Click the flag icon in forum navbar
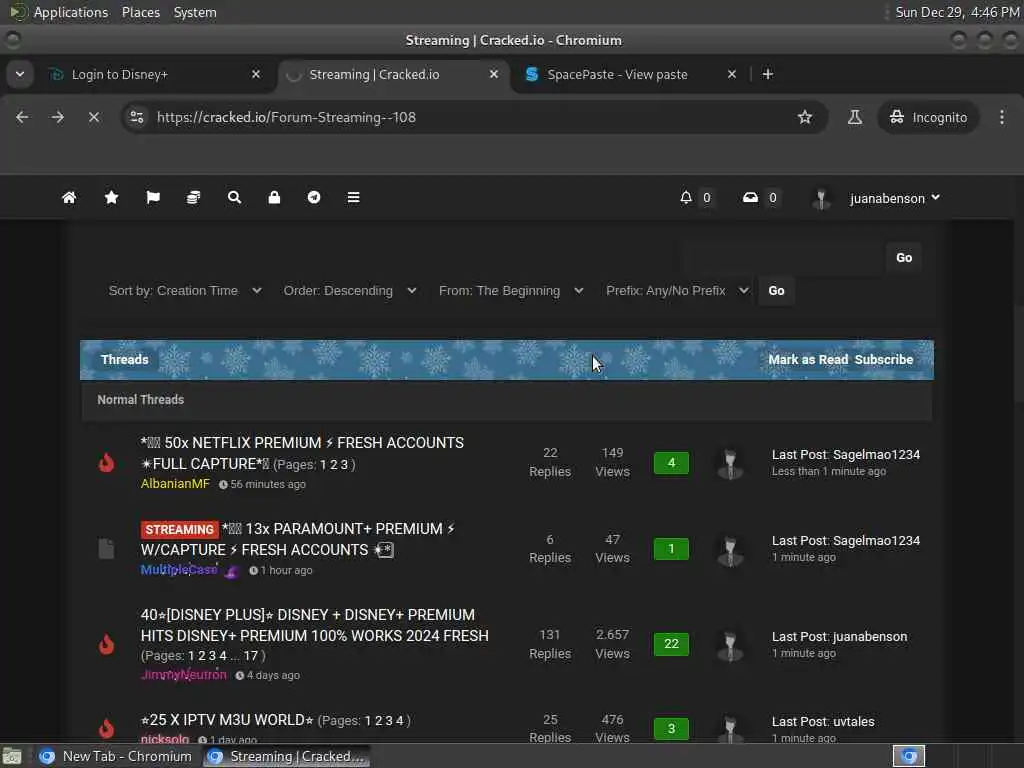1024x768 pixels. pyautogui.click(x=153, y=197)
